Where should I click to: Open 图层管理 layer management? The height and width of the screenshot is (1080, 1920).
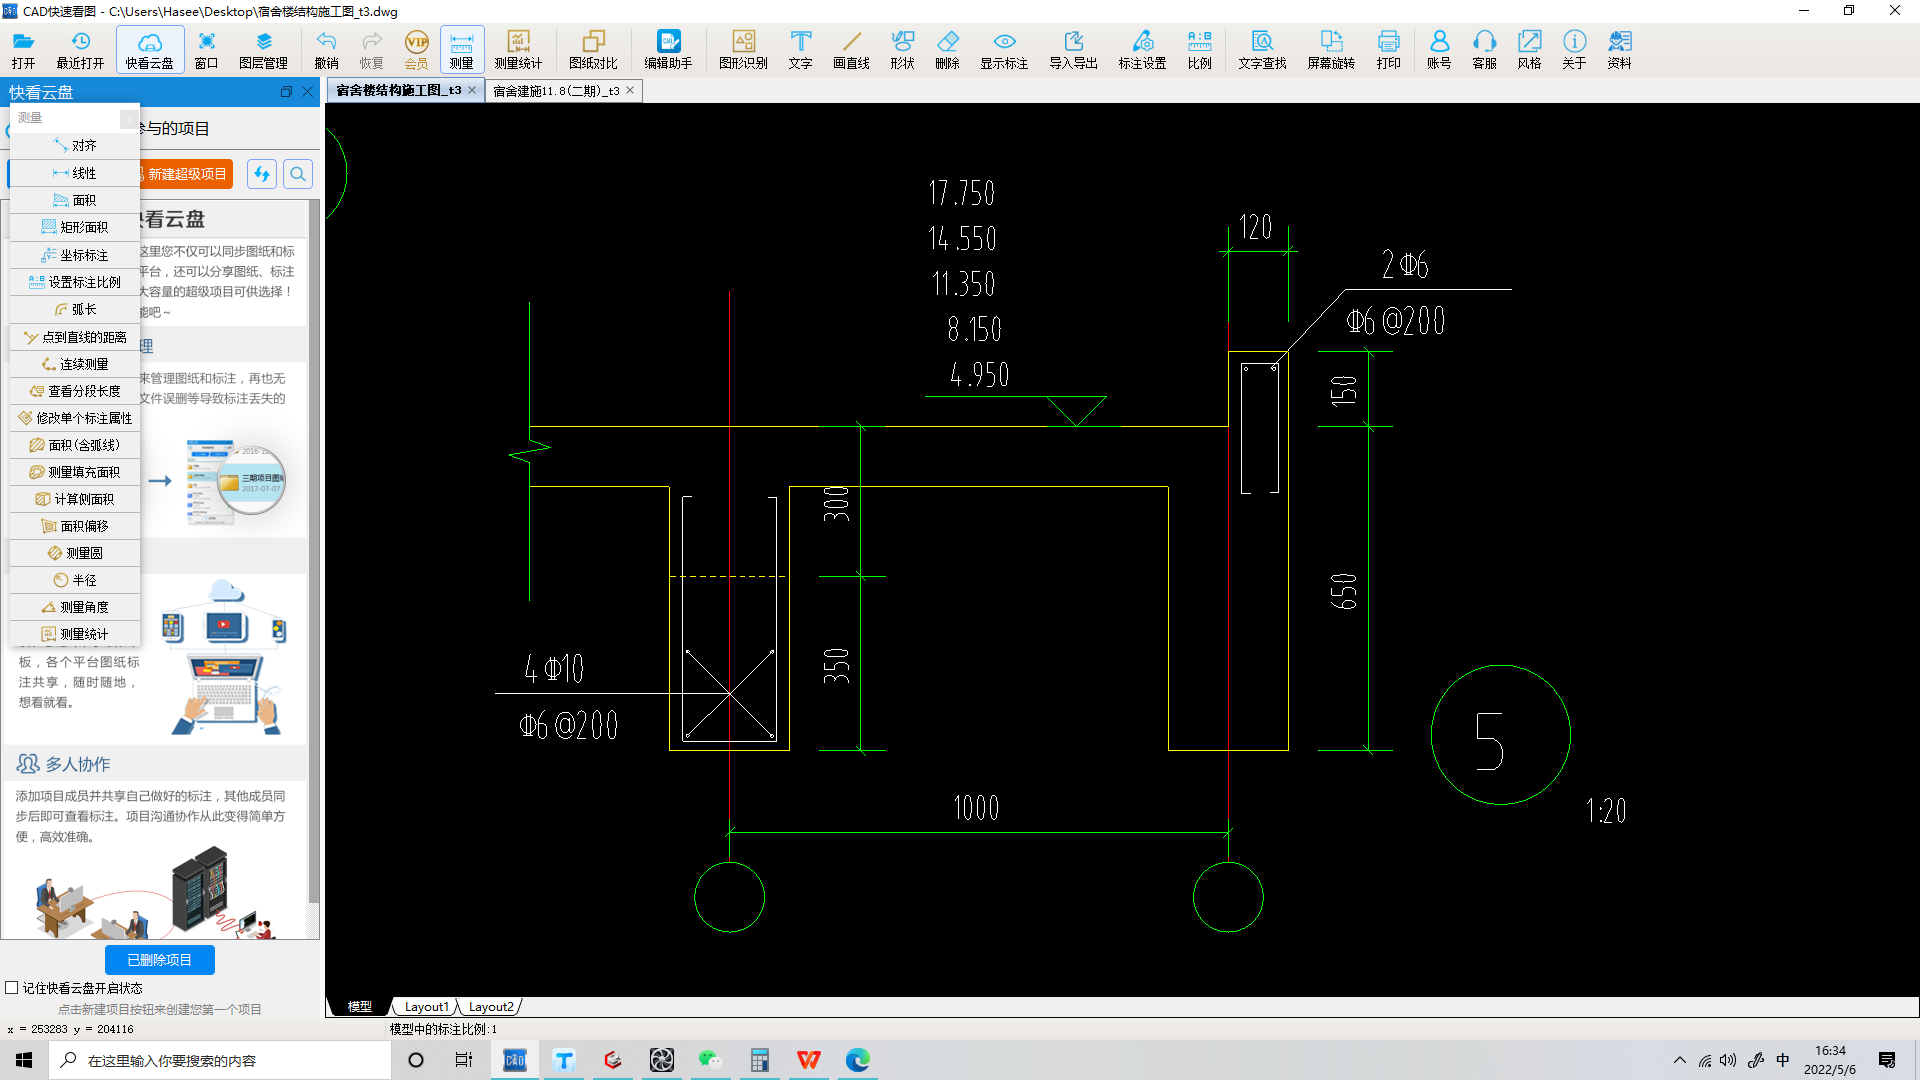point(263,49)
